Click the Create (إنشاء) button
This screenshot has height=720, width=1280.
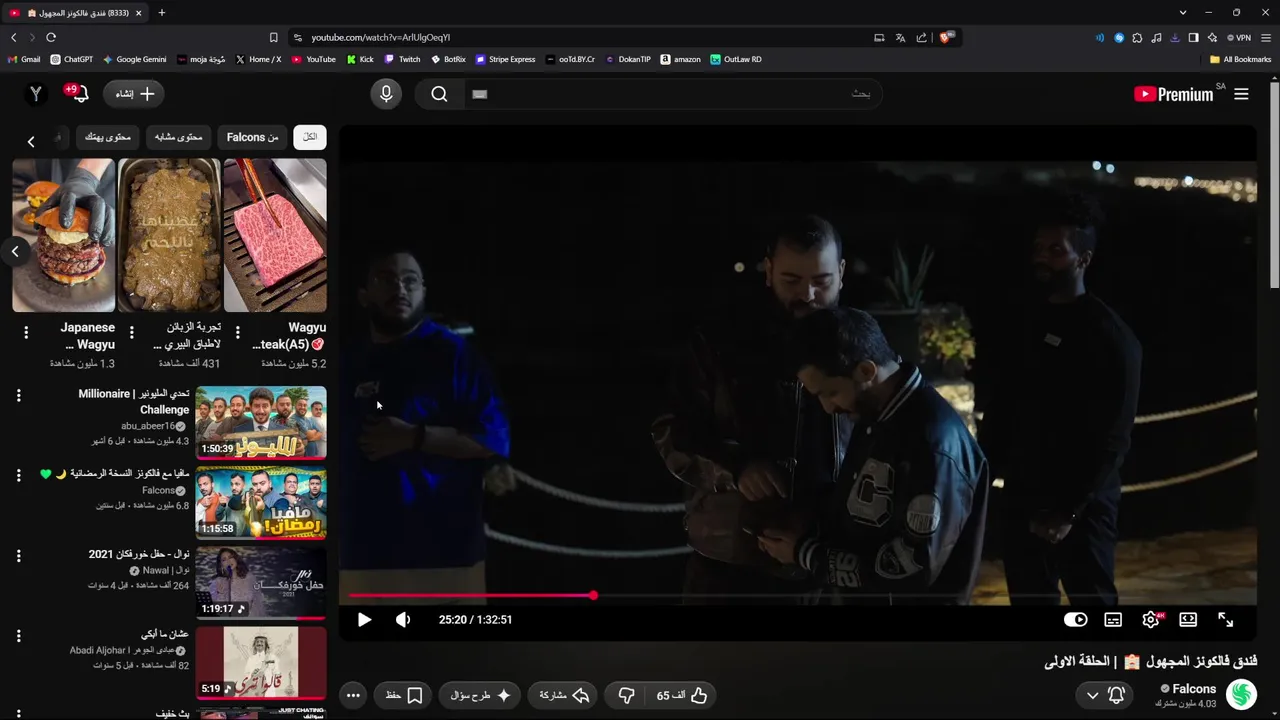pyautogui.click(x=134, y=94)
